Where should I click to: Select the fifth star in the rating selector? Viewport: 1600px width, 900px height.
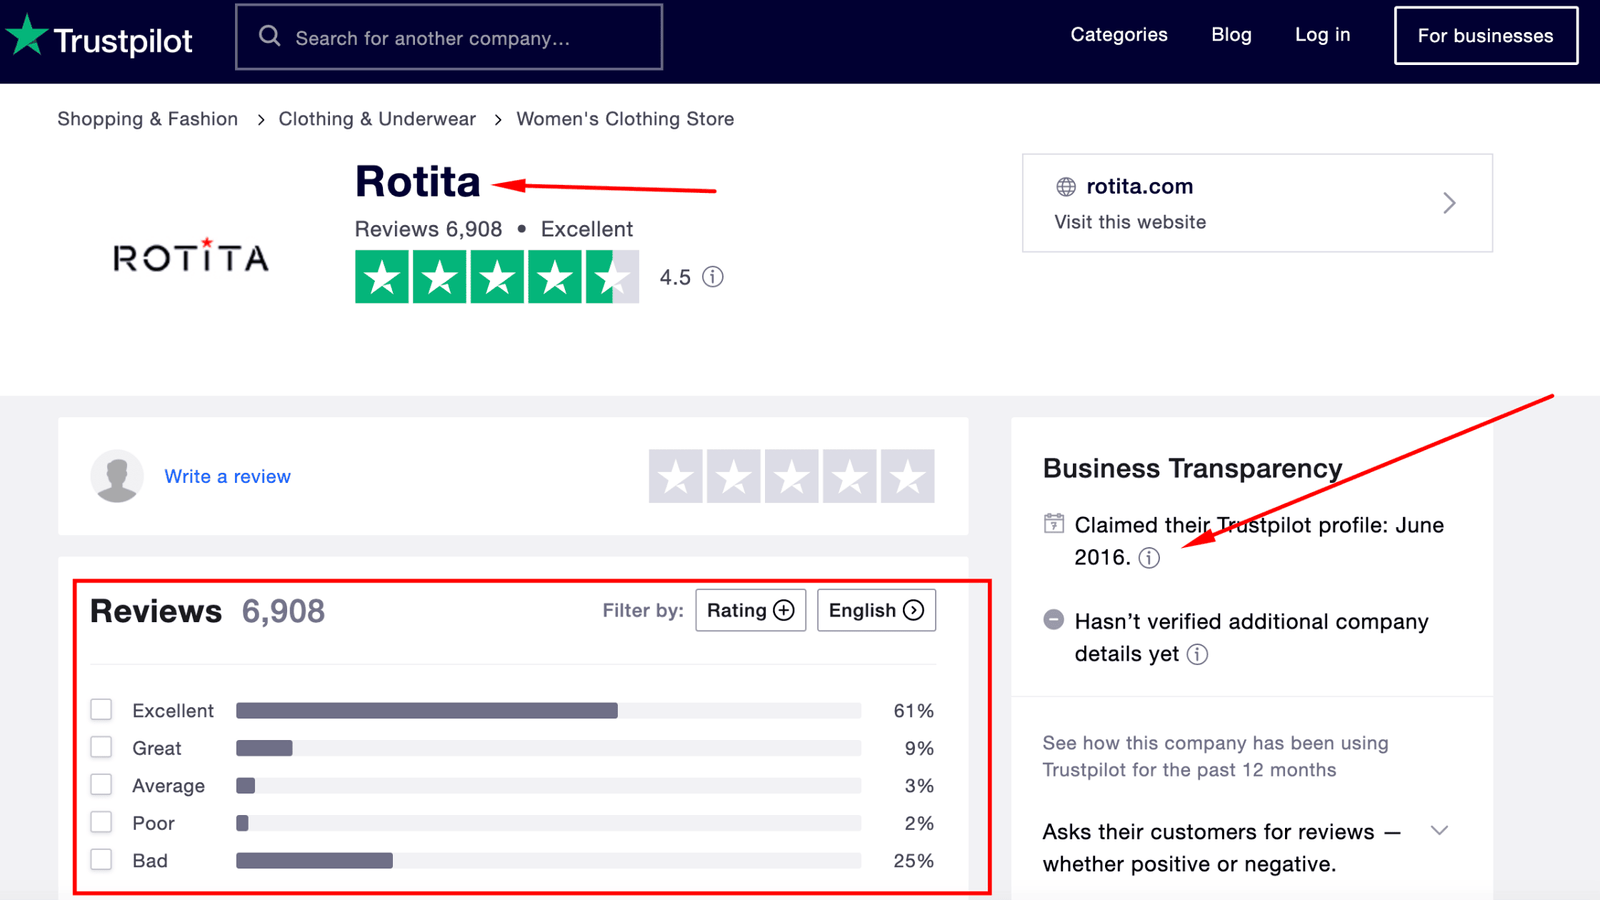pyautogui.click(x=907, y=477)
